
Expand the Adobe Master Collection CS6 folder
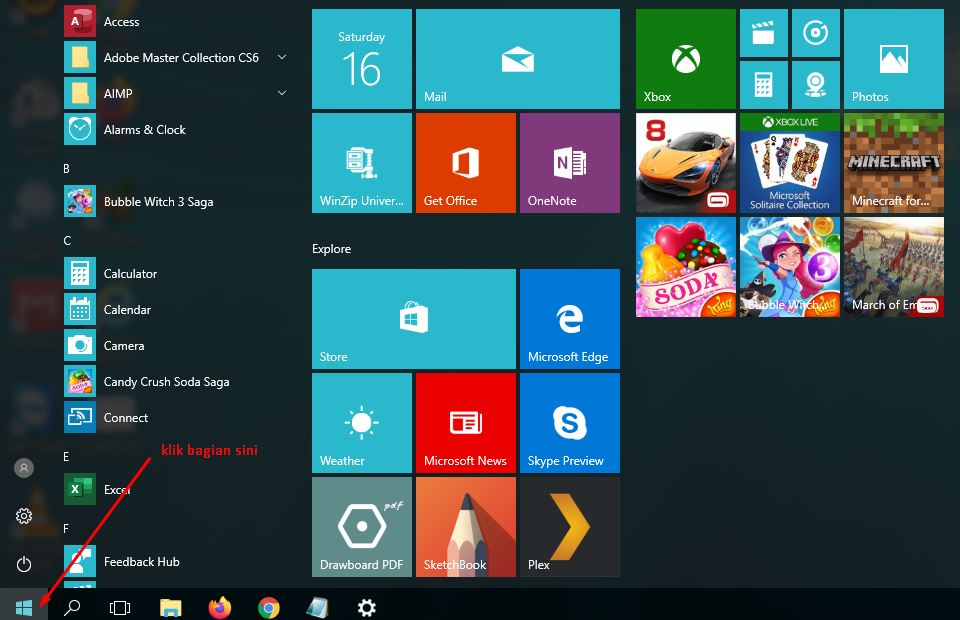click(x=282, y=58)
